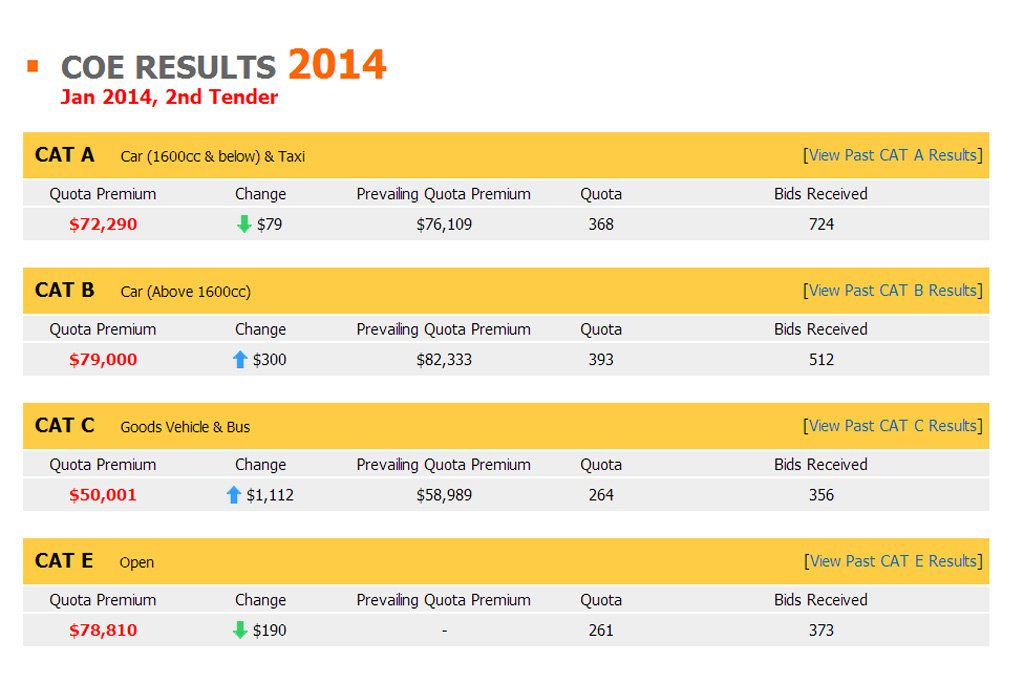Click the $76,109 prevailing quota premium

coord(444,224)
